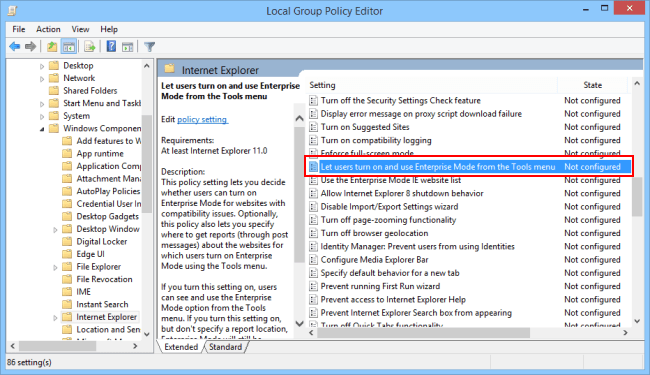The width and height of the screenshot is (650, 375).
Task: Switch to the Extended tab
Action: [x=181, y=347]
